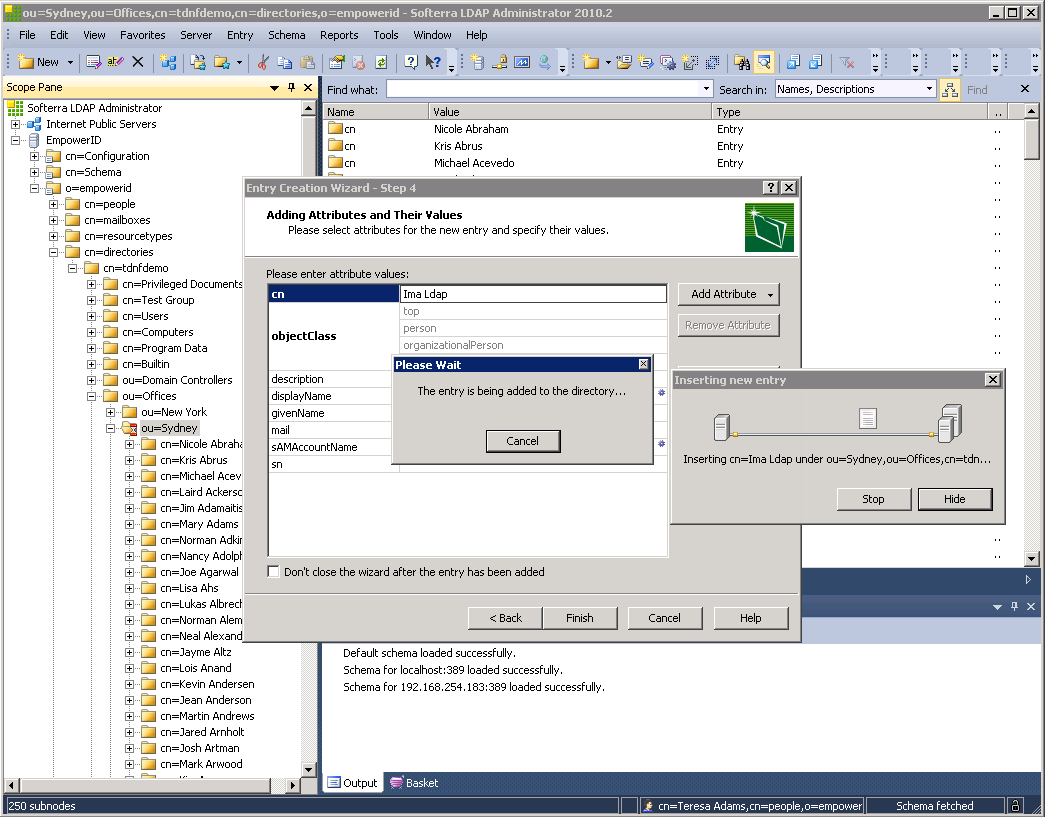Click the Delete X icon in toolbar
Image resolution: width=1045 pixels, height=817 pixels.
[x=138, y=62]
